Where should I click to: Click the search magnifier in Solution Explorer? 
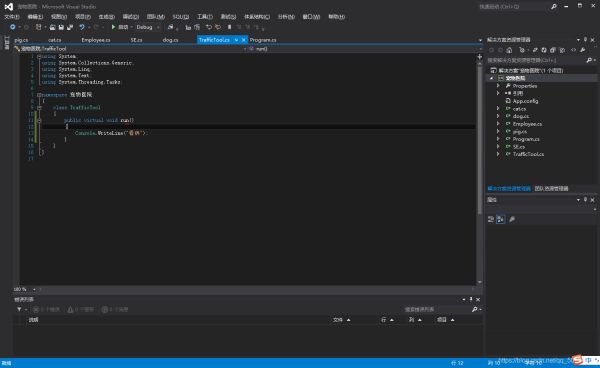point(589,60)
